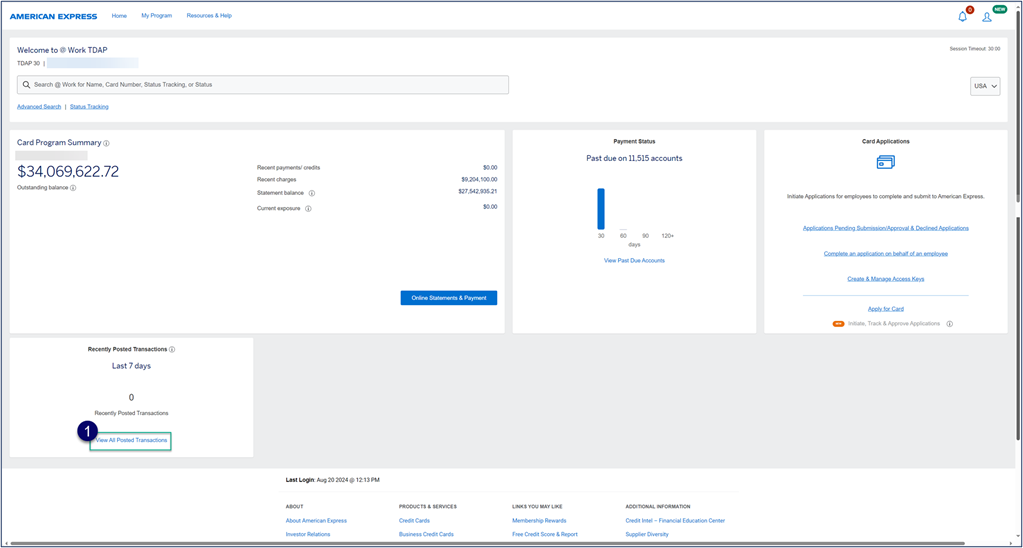Open the user profile icon

(x=987, y=17)
